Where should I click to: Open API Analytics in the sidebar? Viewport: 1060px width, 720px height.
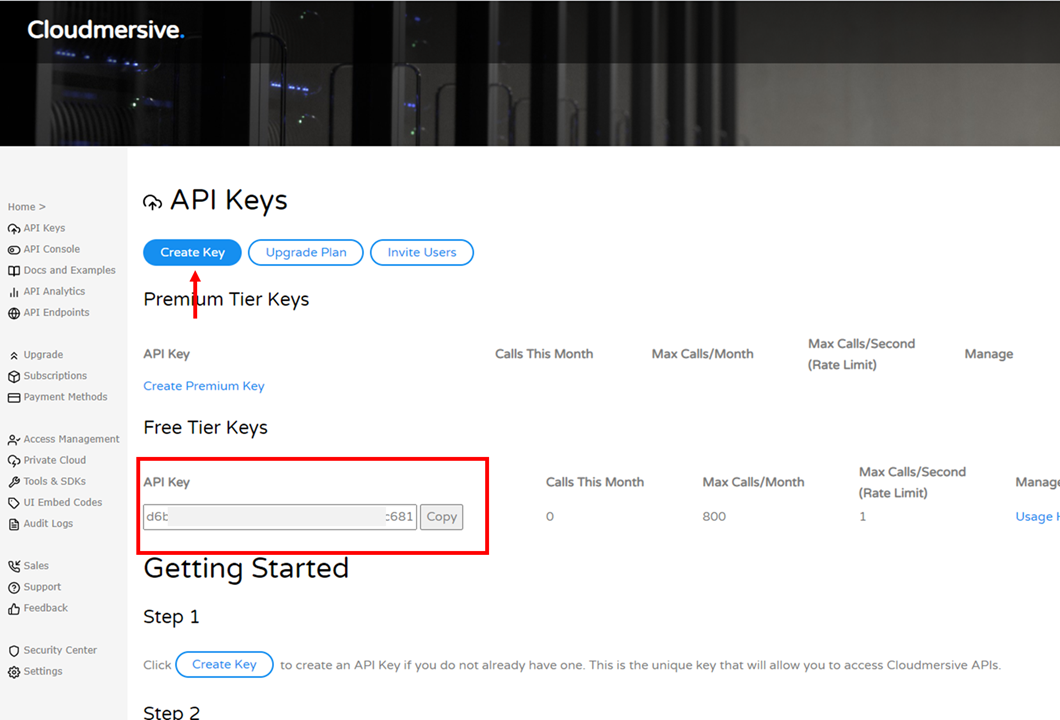[x=54, y=291]
